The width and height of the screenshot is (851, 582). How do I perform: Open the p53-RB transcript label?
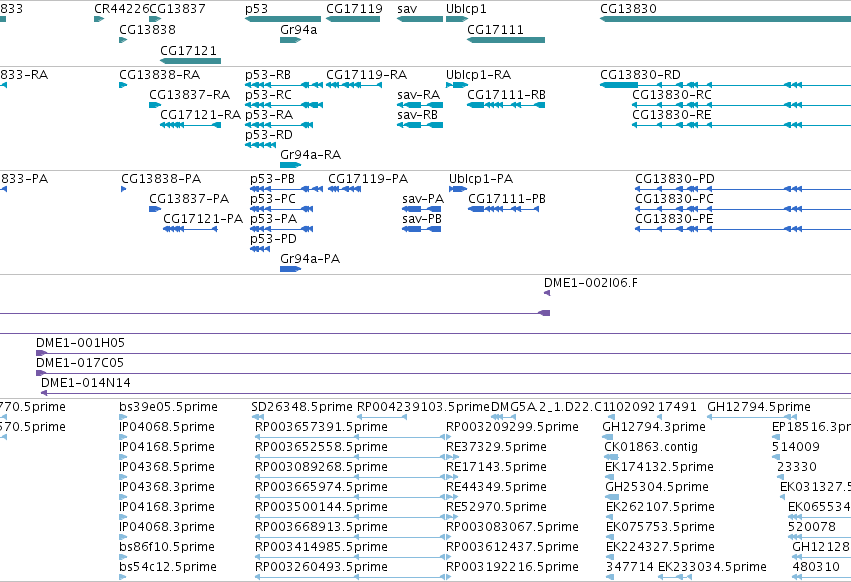click(268, 75)
